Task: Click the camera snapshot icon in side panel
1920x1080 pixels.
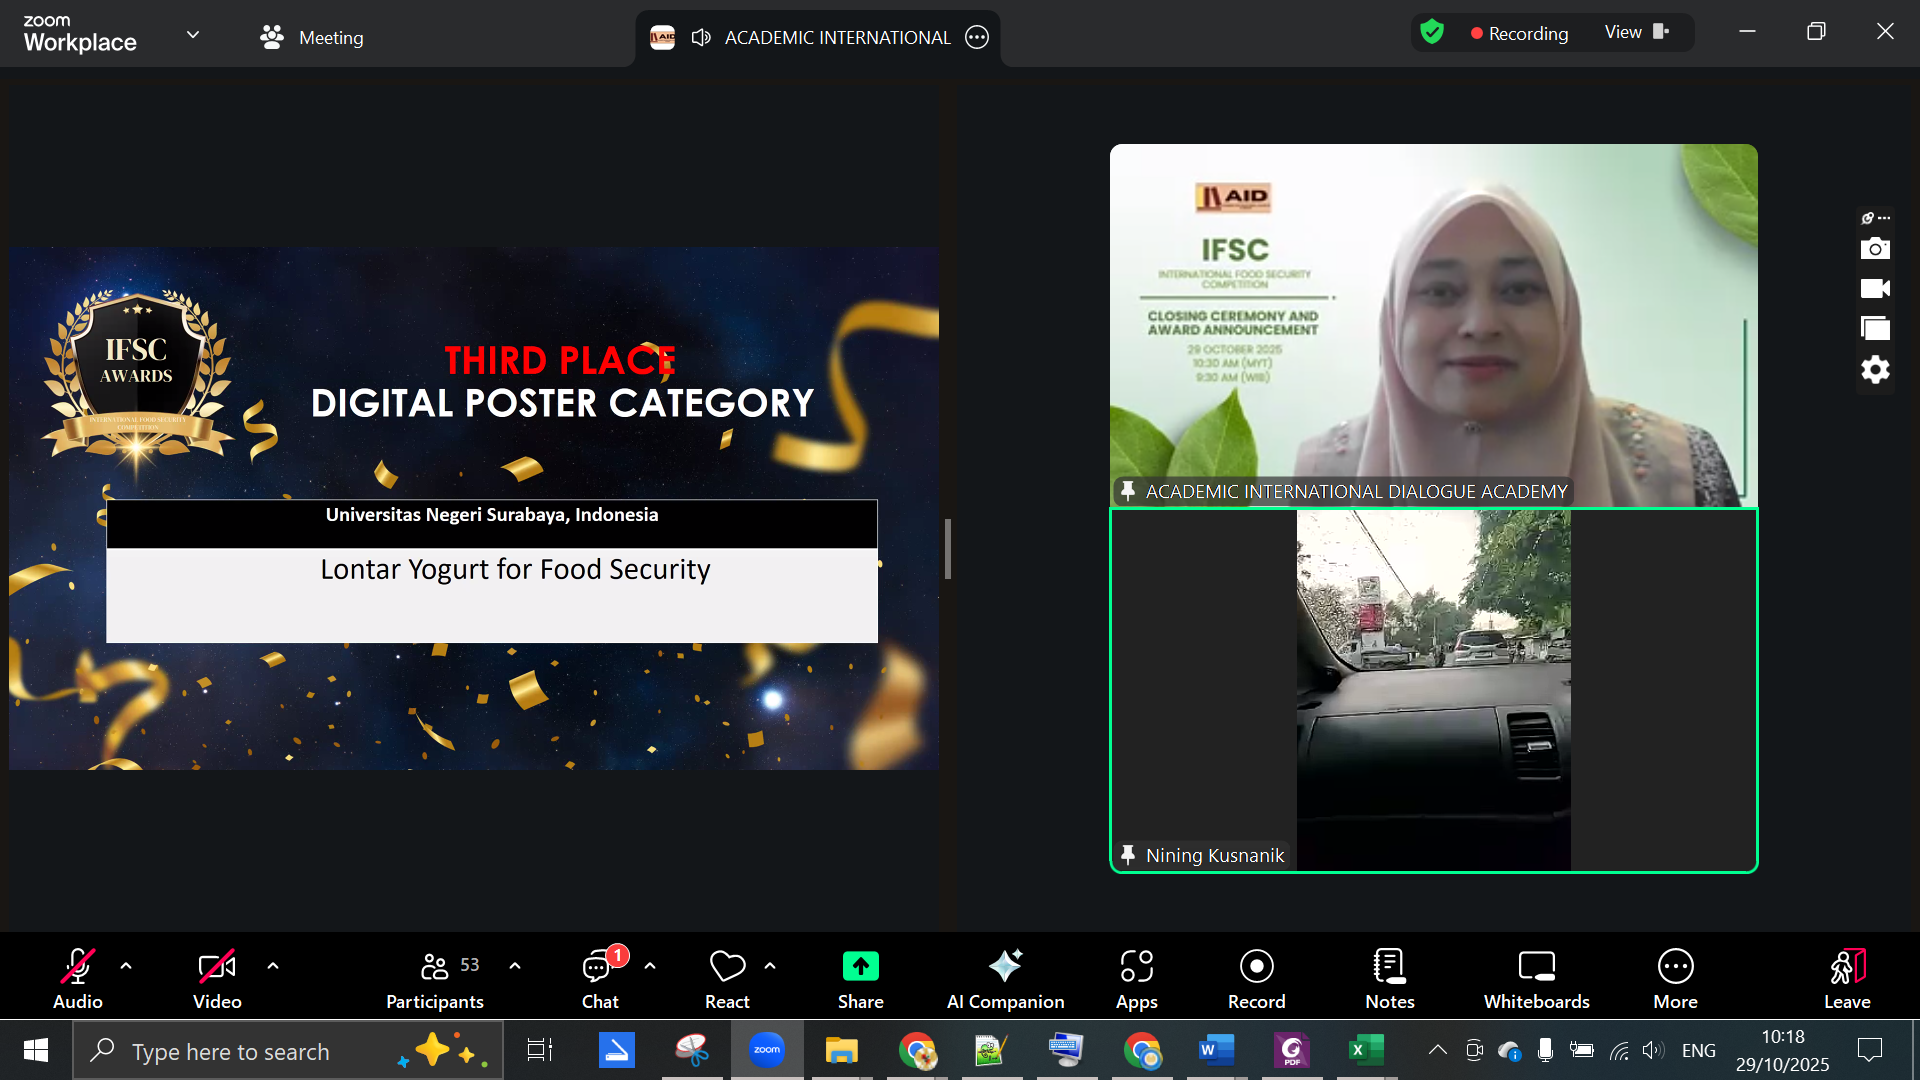Action: point(1875,249)
